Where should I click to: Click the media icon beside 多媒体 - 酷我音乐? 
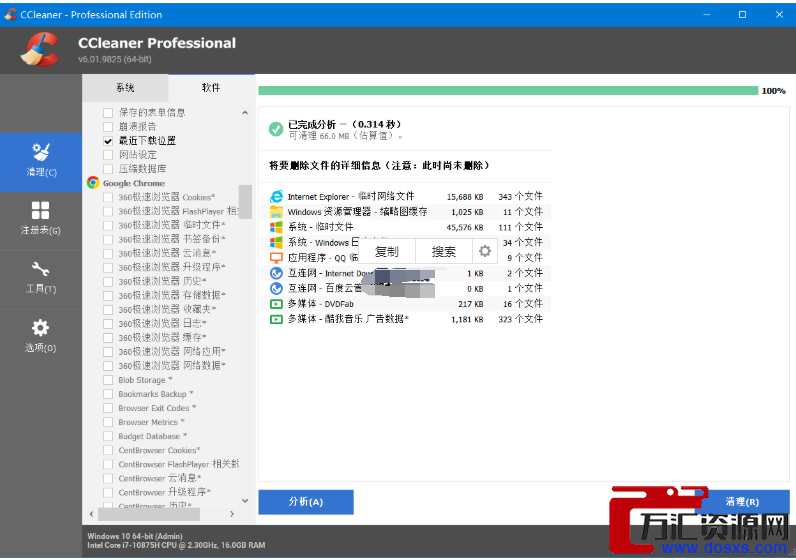[x=276, y=319]
